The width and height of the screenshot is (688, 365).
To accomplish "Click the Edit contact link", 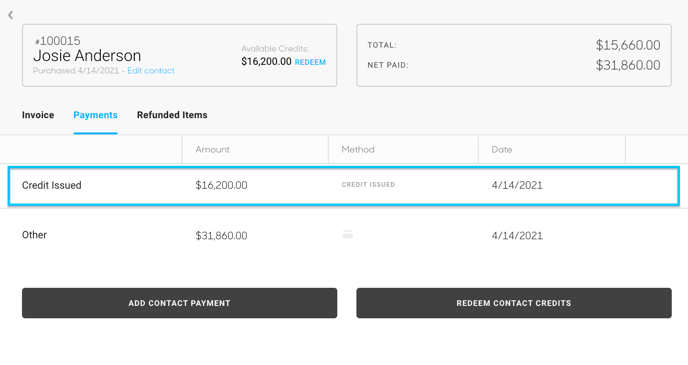I will pyautogui.click(x=151, y=71).
